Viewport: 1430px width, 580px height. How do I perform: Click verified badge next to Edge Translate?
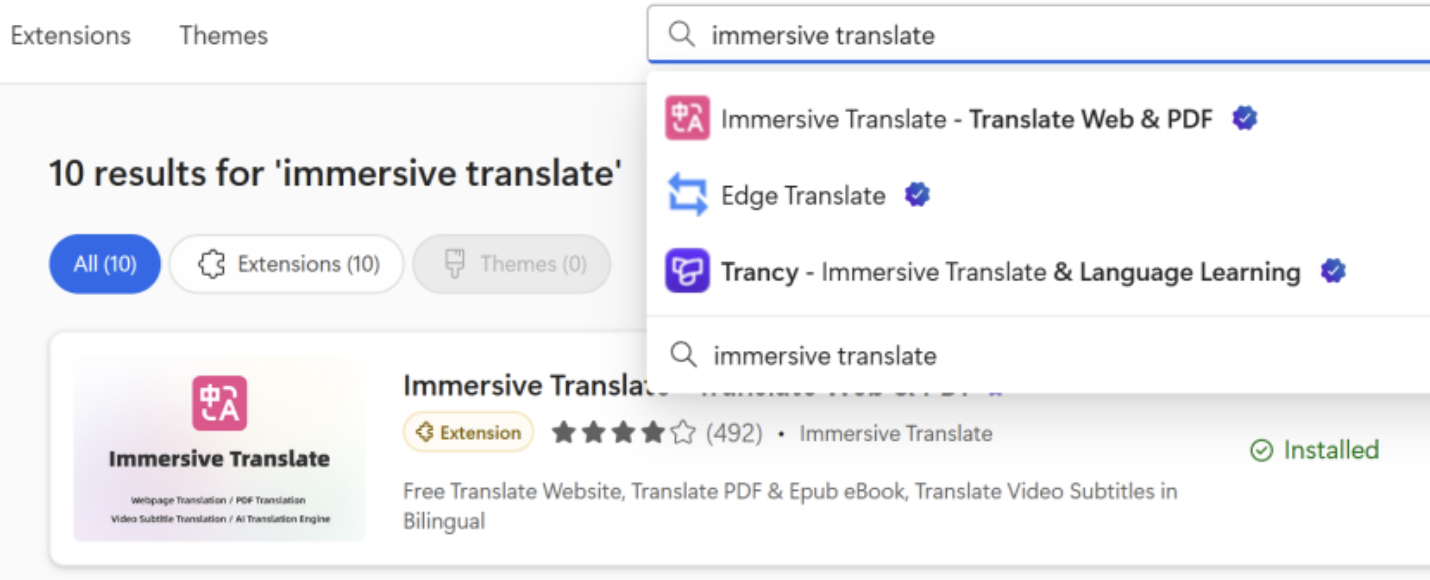point(917,195)
